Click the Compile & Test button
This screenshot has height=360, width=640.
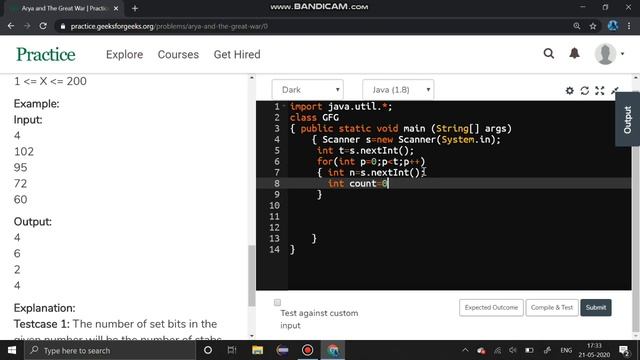(x=552, y=307)
